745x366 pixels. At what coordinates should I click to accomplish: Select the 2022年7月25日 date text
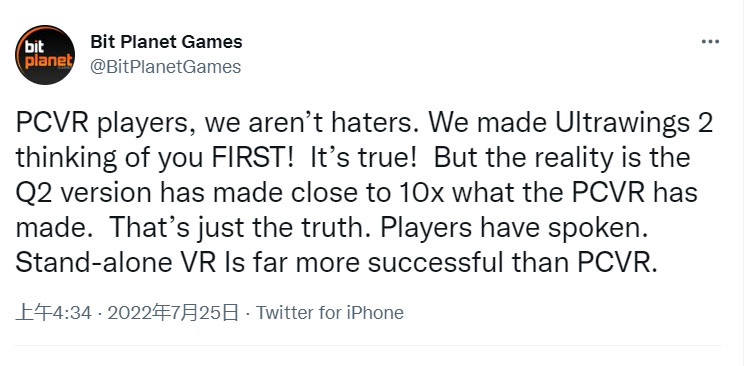[x=173, y=313]
